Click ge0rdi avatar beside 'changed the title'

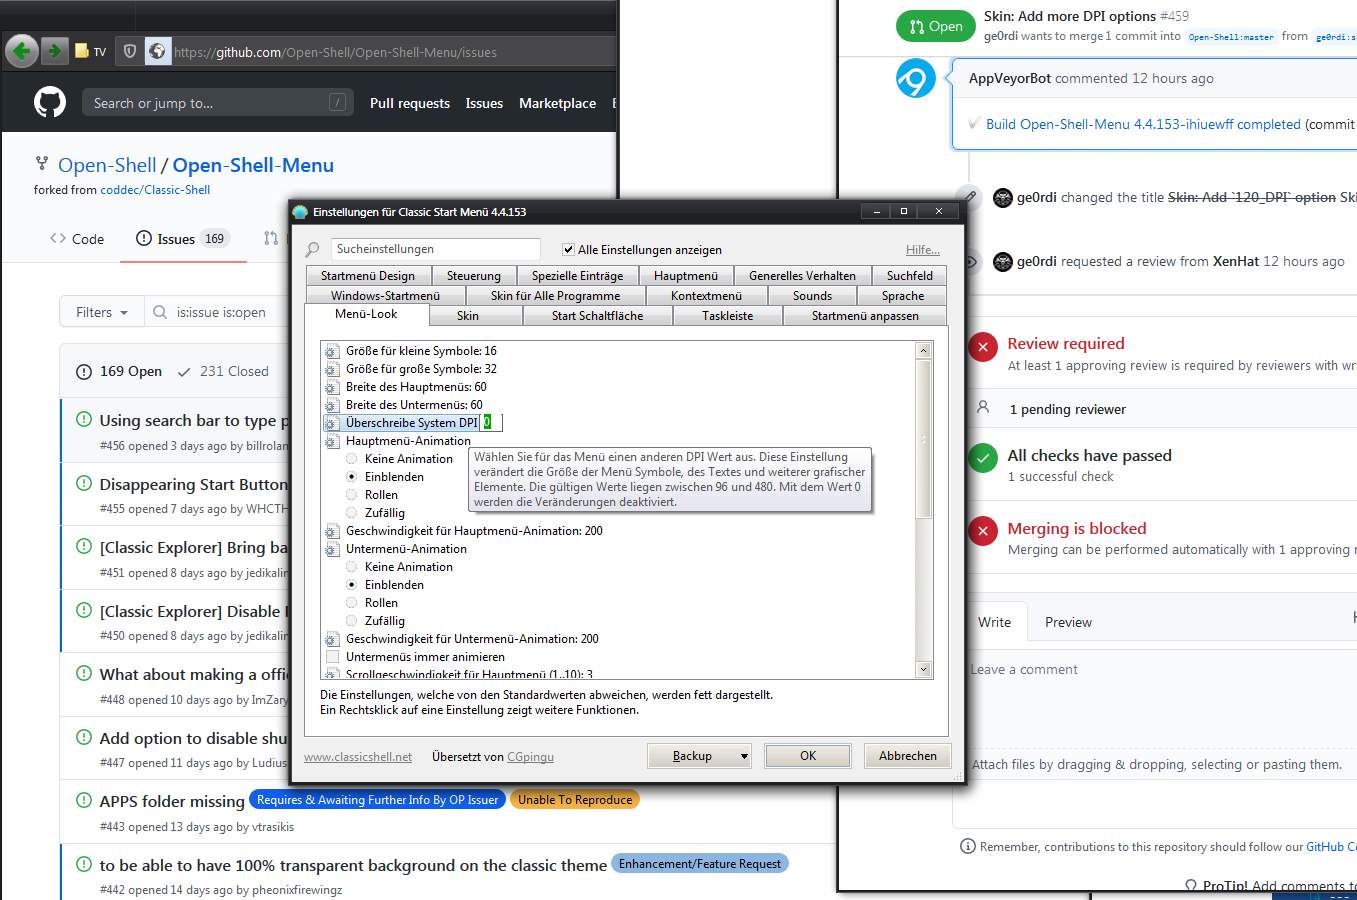coord(1003,197)
